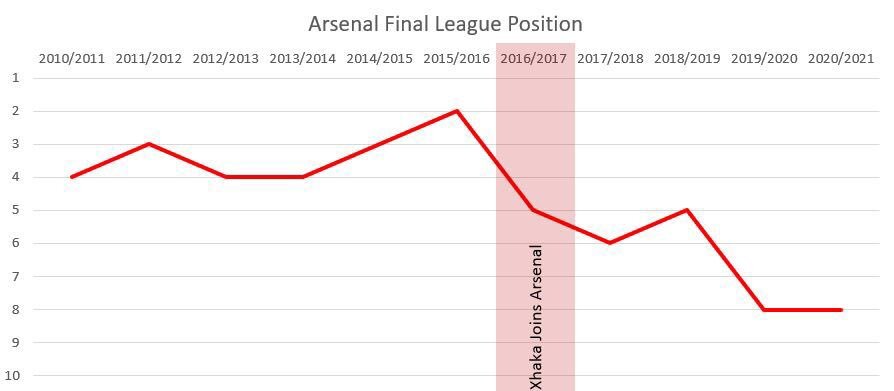This screenshot has width=894, height=391.
Task: Select the 2011/2012 axis label
Action: pyautogui.click(x=149, y=59)
